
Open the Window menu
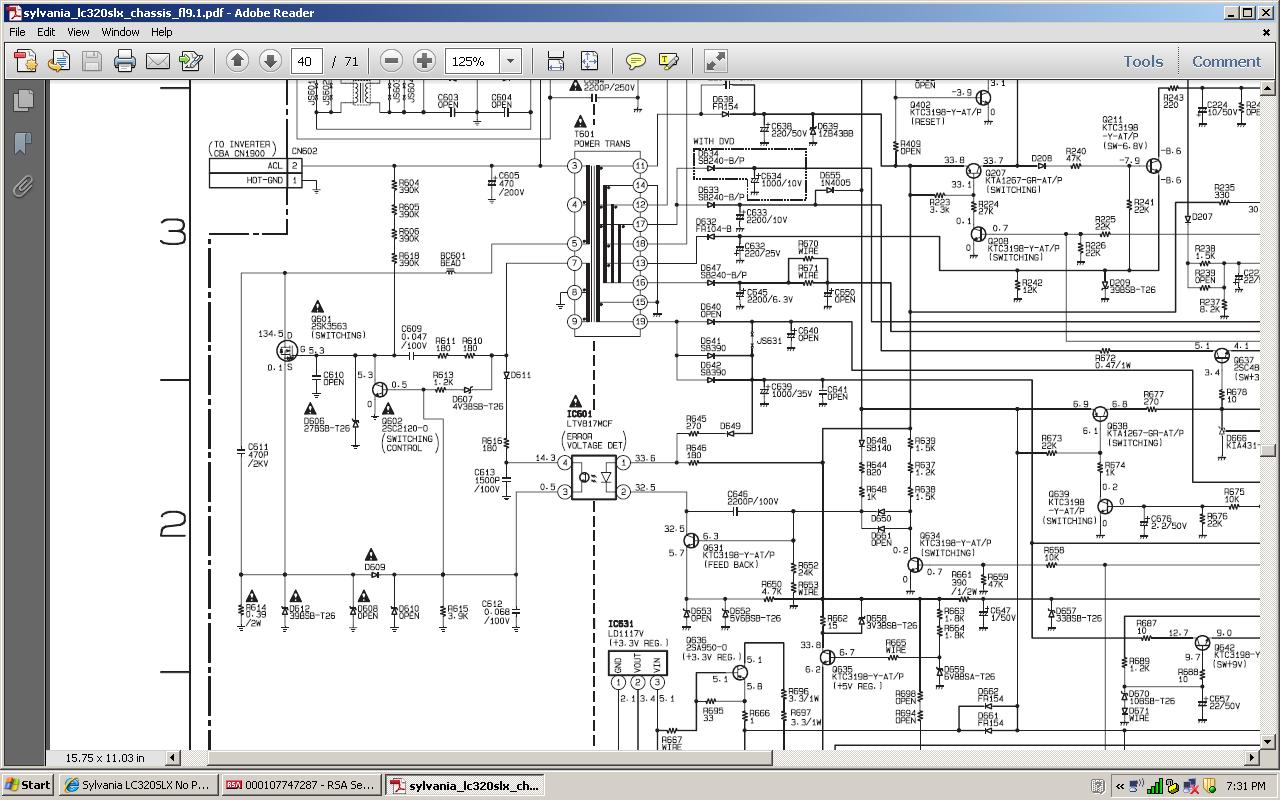pyautogui.click(x=120, y=32)
